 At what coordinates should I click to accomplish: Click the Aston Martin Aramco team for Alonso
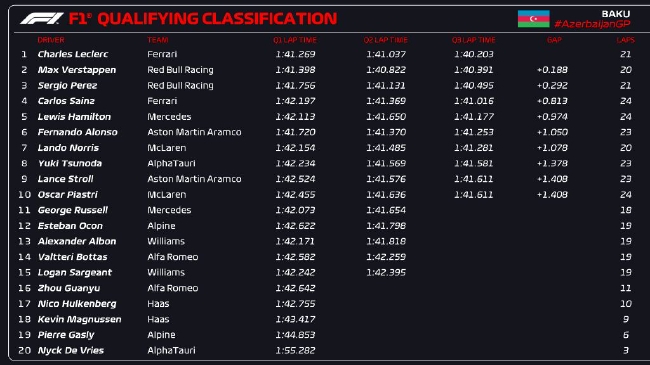(194, 132)
